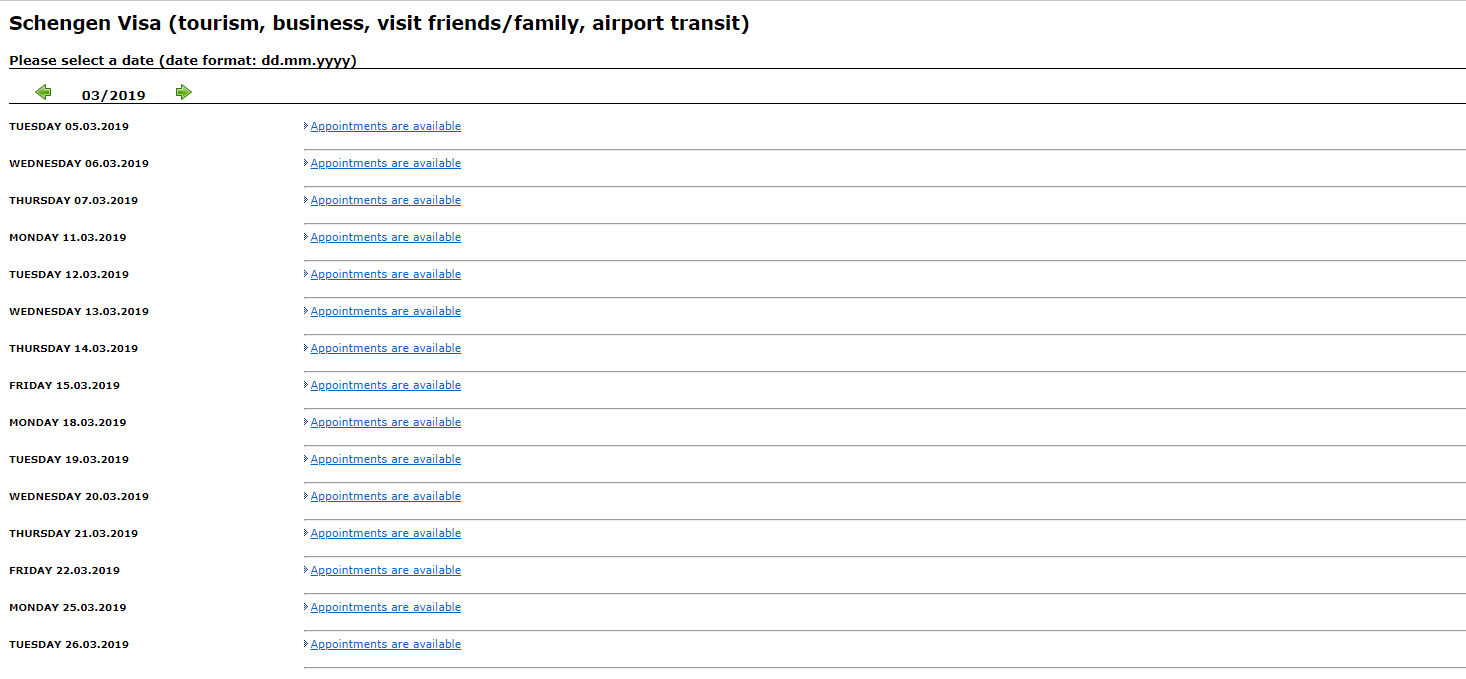The image size is (1466, 679).
Task: Open appointments link for Tuesday 26.03.2019
Action: tap(386, 644)
